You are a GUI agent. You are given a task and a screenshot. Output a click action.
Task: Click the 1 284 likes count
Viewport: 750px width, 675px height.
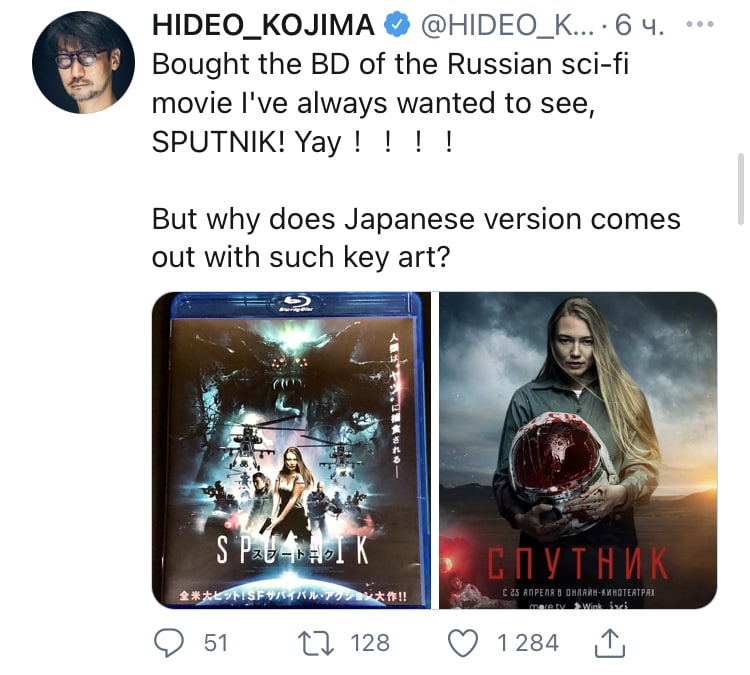(x=528, y=642)
